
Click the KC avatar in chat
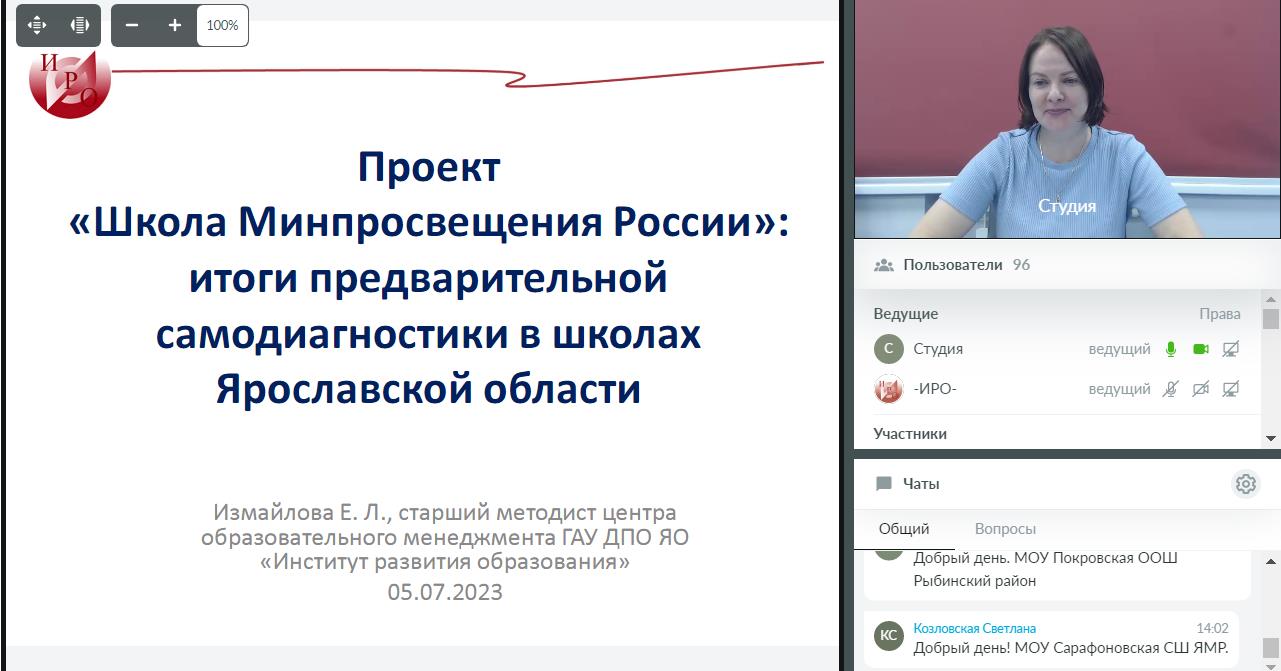888,635
